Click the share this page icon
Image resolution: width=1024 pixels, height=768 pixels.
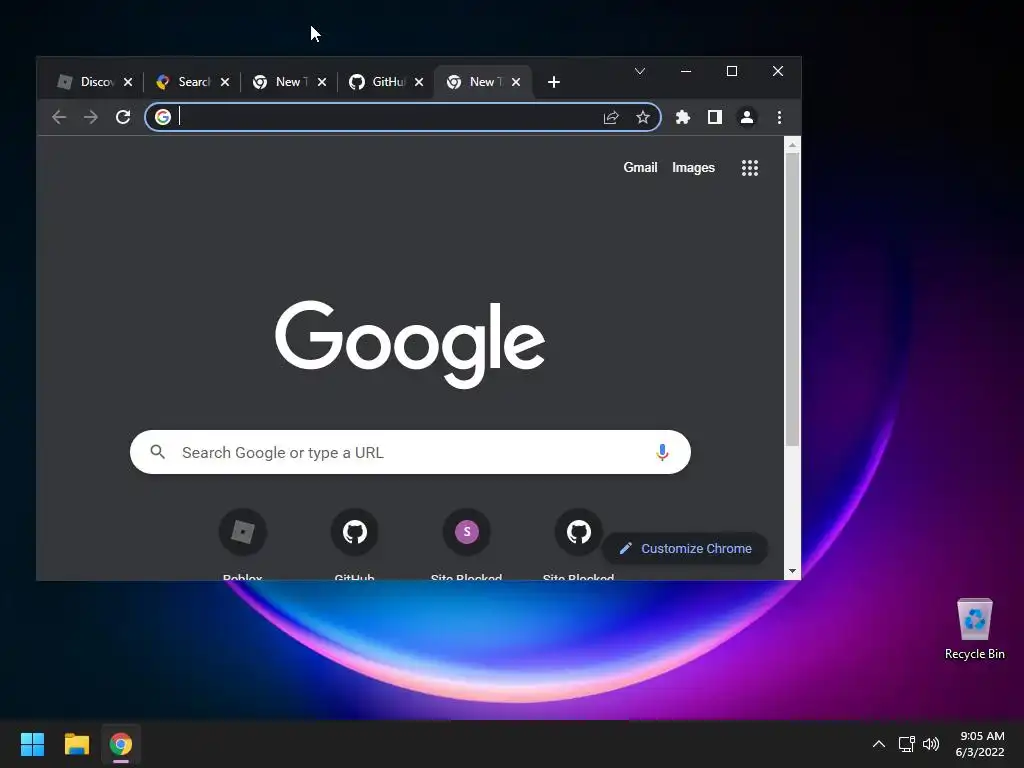pyautogui.click(x=611, y=118)
